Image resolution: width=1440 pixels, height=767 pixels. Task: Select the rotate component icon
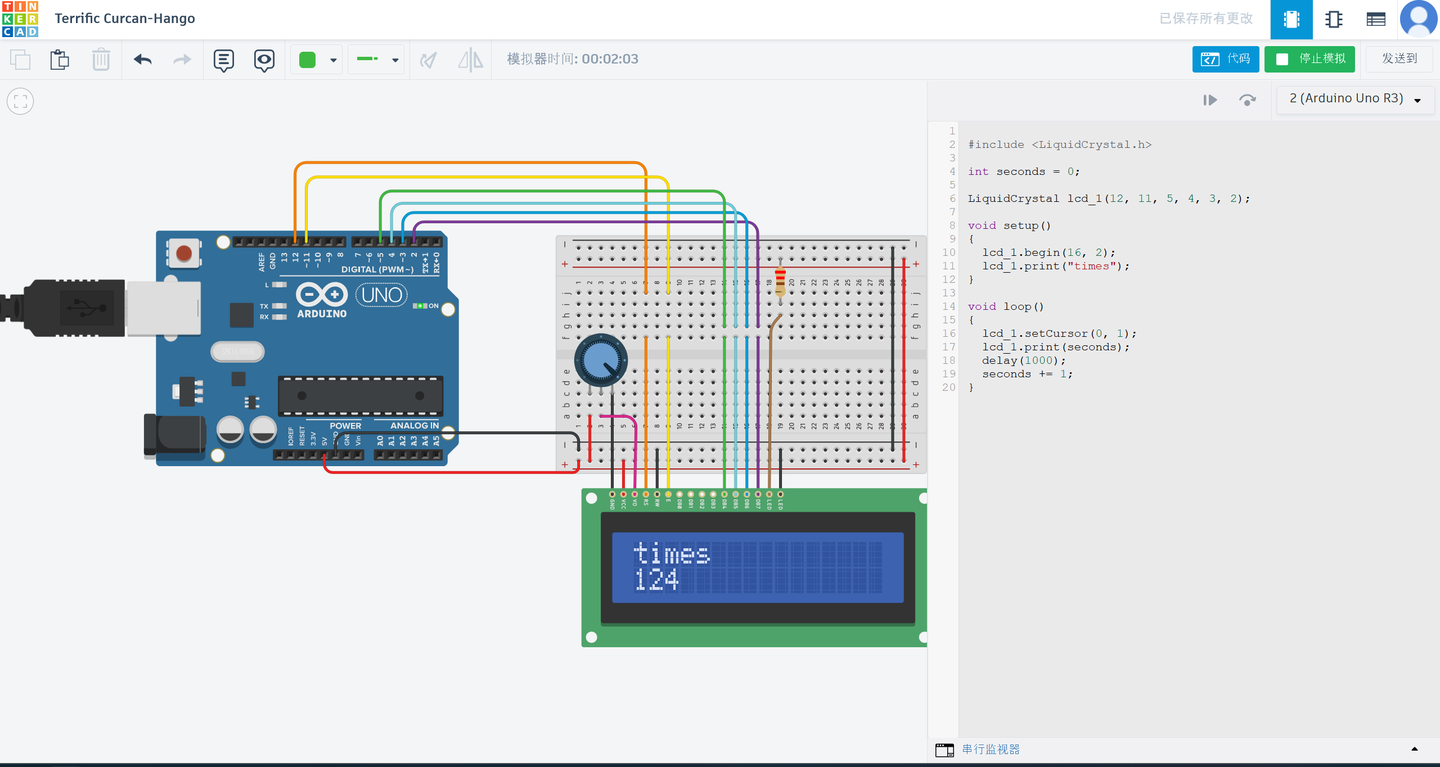[428, 60]
